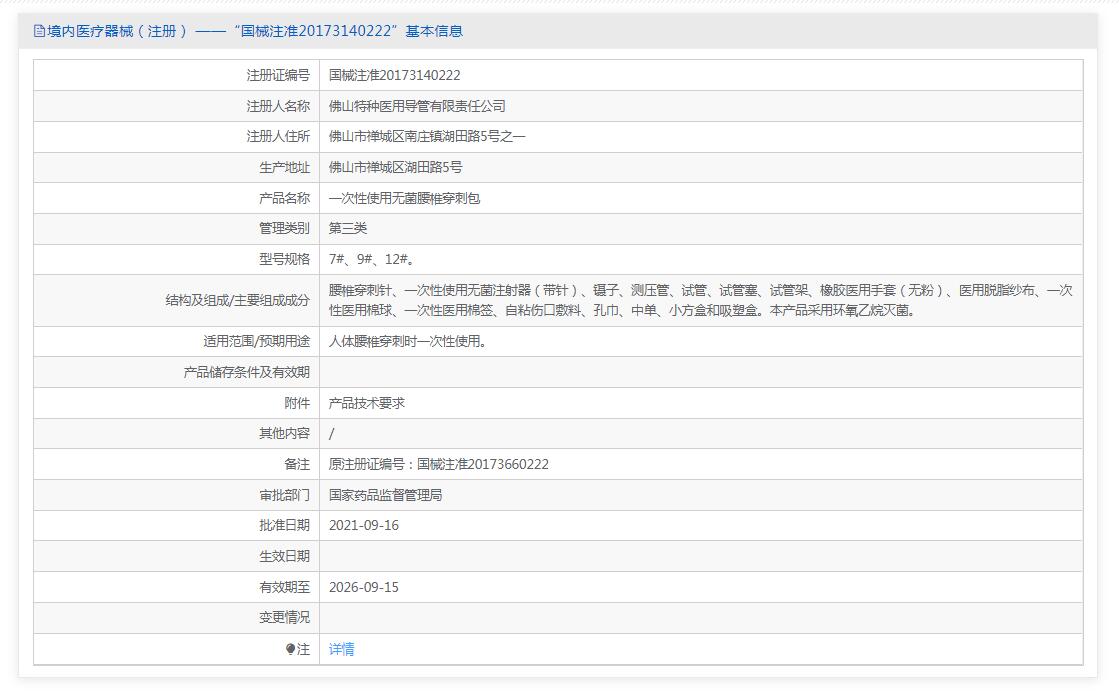This screenshot has height=694, width=1119.
Task: Select the text 人体腰椎穿刺时一次性使用。
Action: pyautogui.click(x=407, y=341)
